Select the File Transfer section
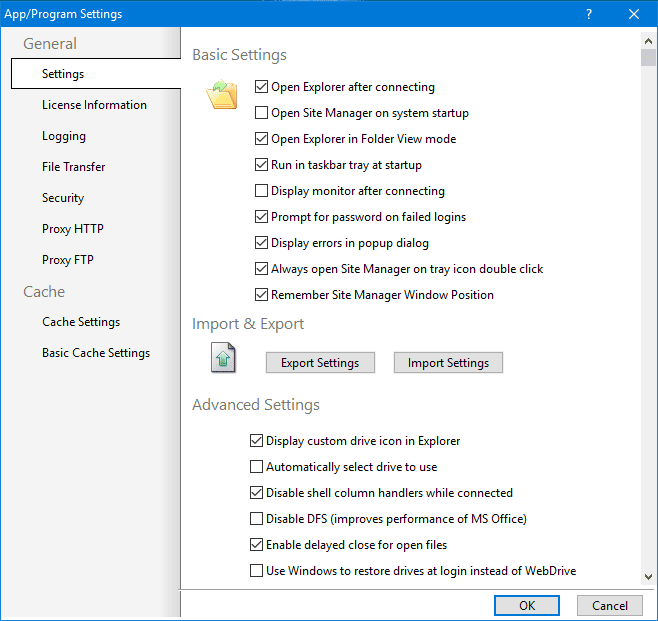This screenshot has width=658, height=621. coord(73,167)
